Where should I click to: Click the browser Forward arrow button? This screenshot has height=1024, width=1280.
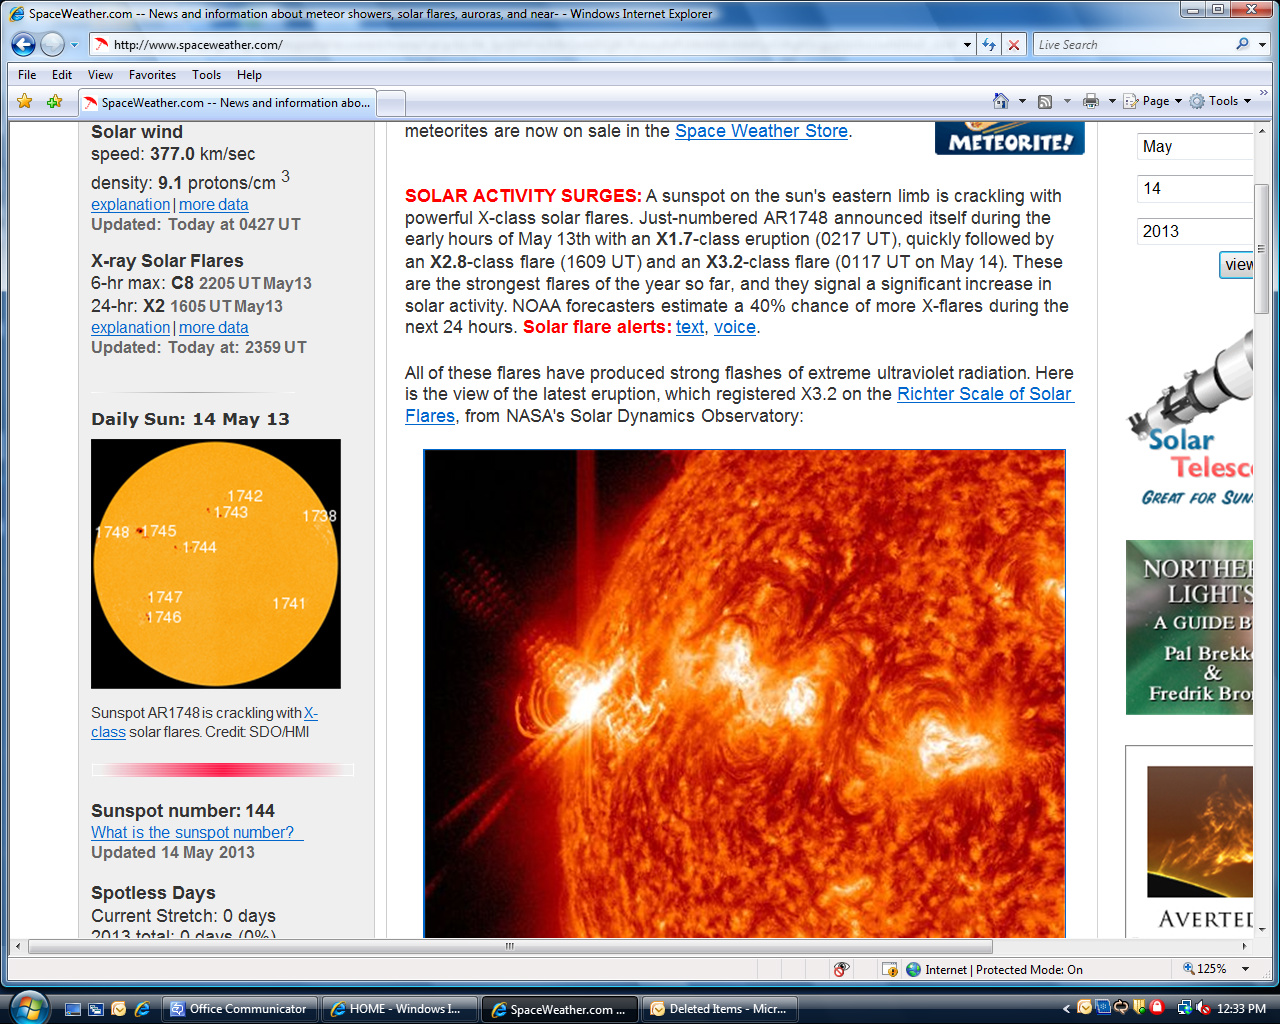point(52,44)
